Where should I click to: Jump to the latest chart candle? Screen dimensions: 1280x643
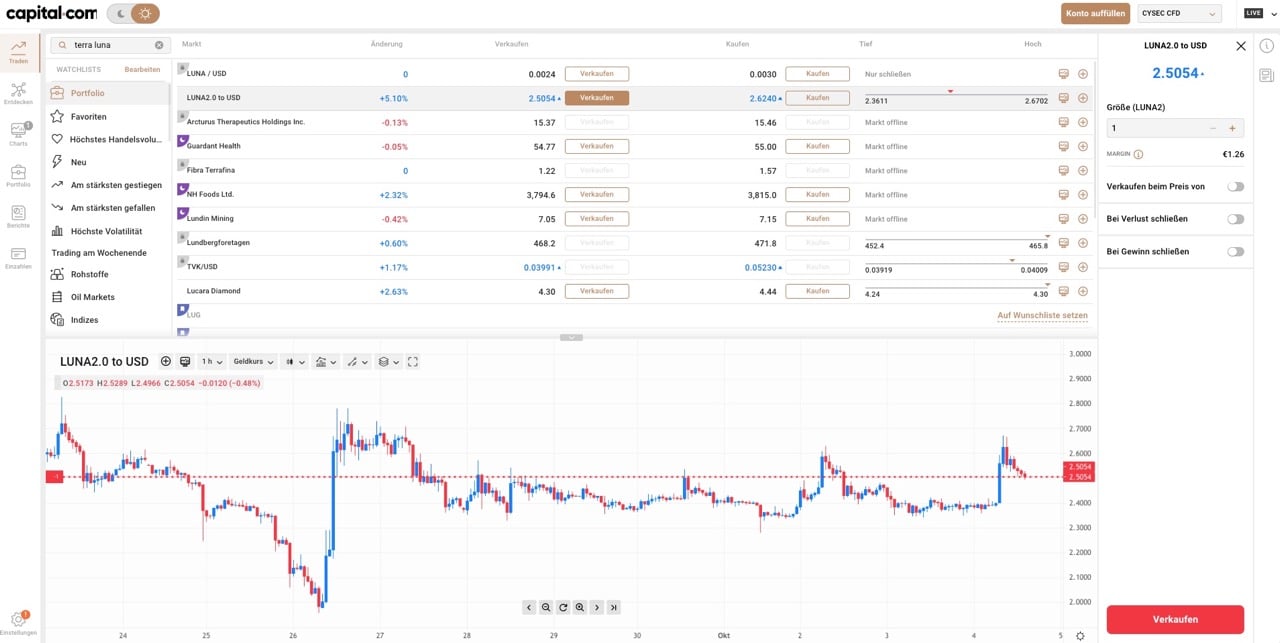tap(614, 607)
